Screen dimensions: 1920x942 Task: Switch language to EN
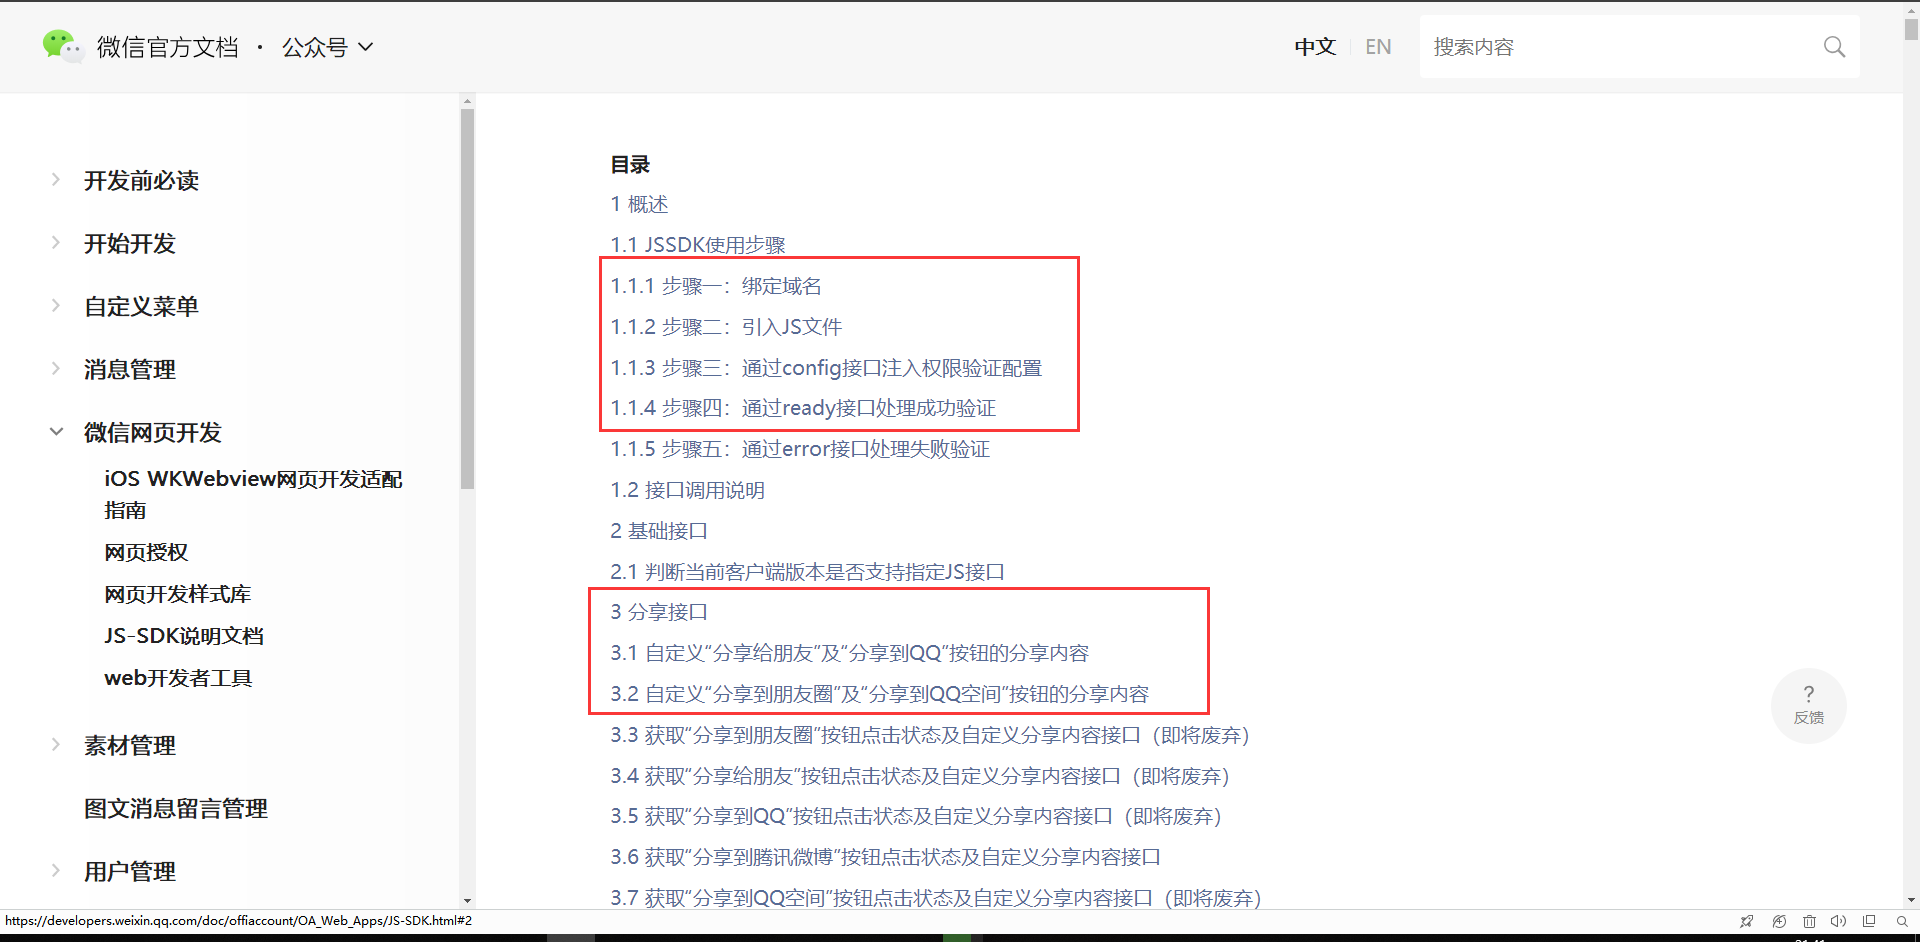(x=1378, y=47)
